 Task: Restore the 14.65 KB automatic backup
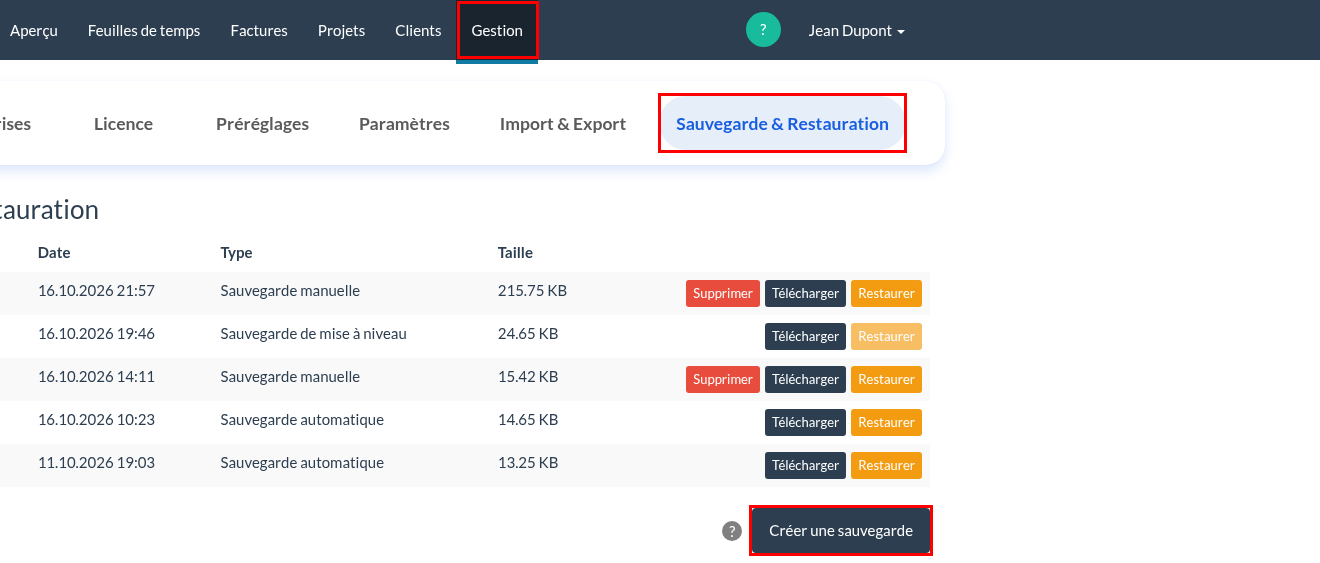pyautogui.click(x=886, y=422)
